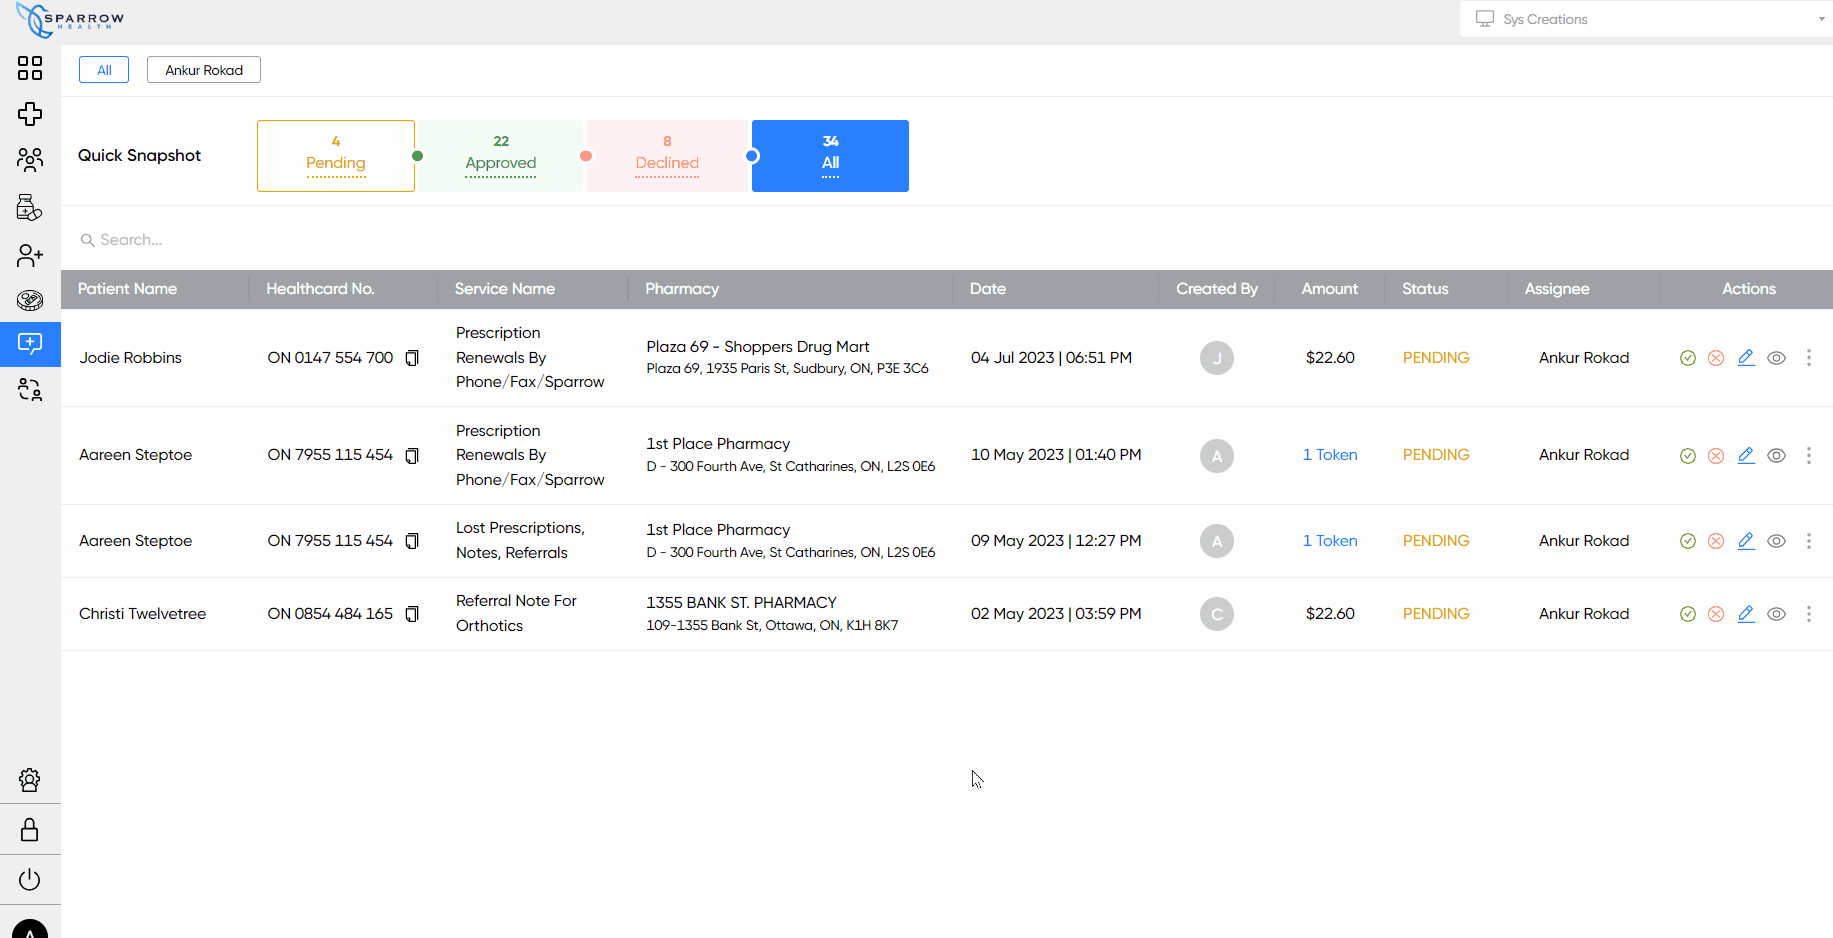Click the Ankur Rokad filter button
1833x938 pixels.
click(204, 70)
